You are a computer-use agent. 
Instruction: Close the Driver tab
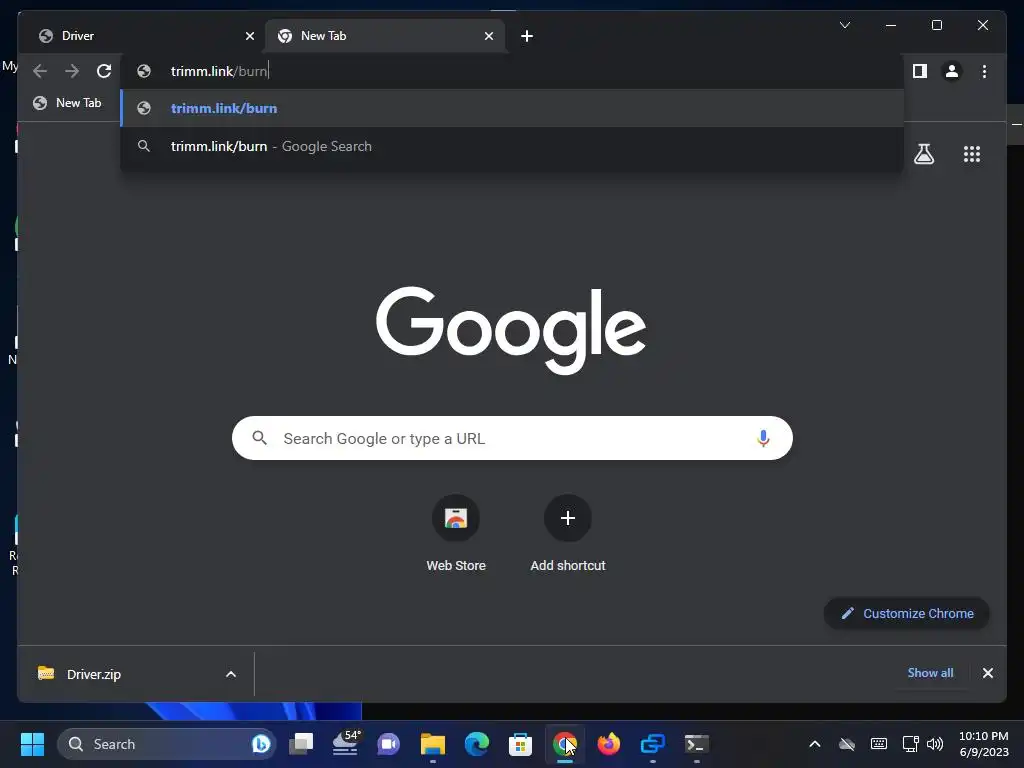[249, 36]
